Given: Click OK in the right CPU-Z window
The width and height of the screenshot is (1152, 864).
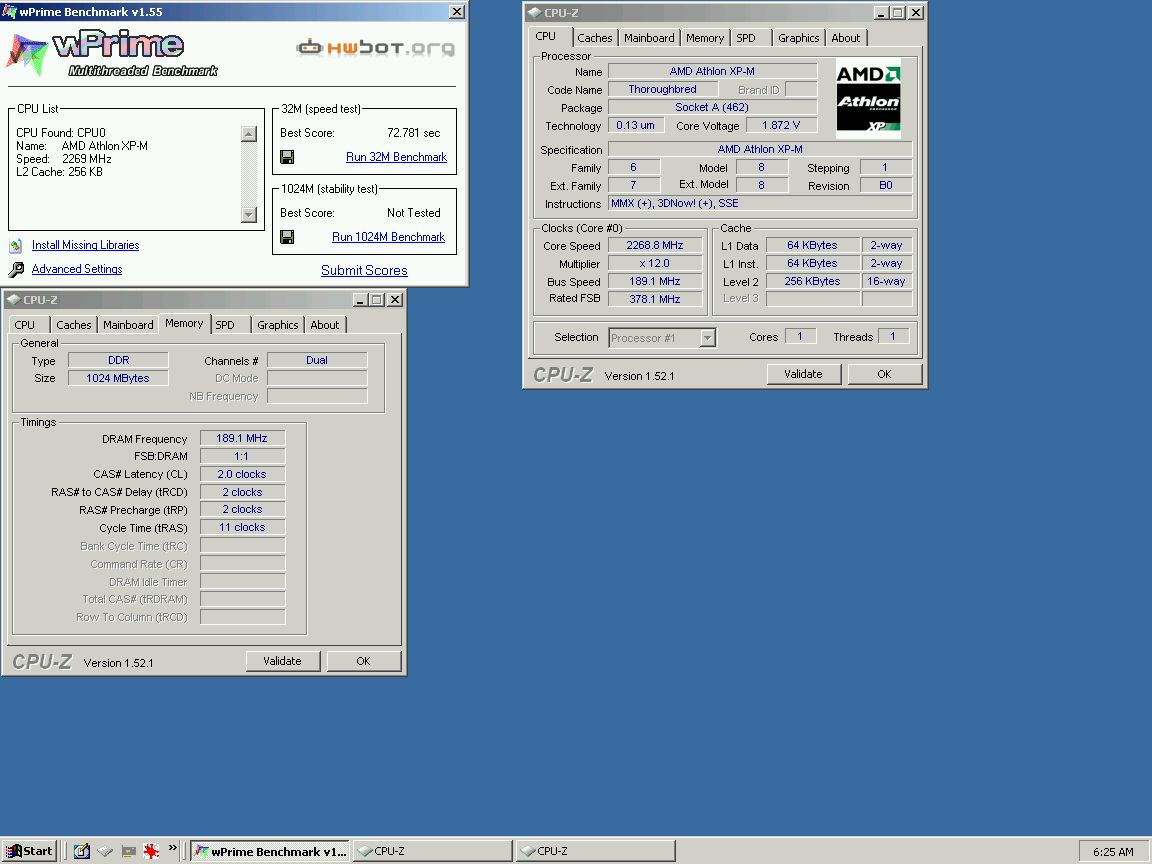Looking at the screenshot, I should (x=885, y=374).
